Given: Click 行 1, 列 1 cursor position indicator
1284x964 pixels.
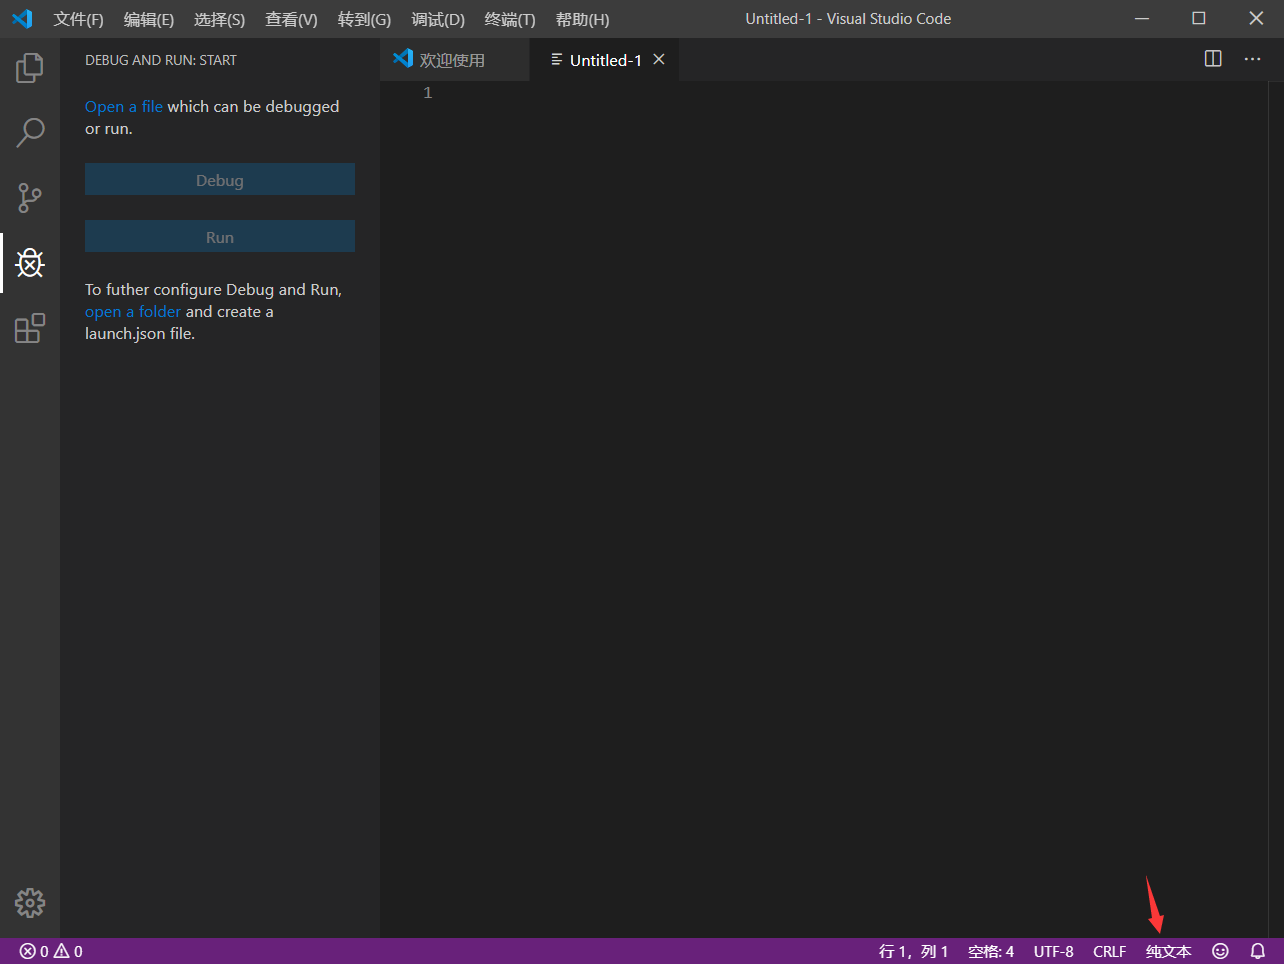Looking at the screenshot, I should 913,951.
